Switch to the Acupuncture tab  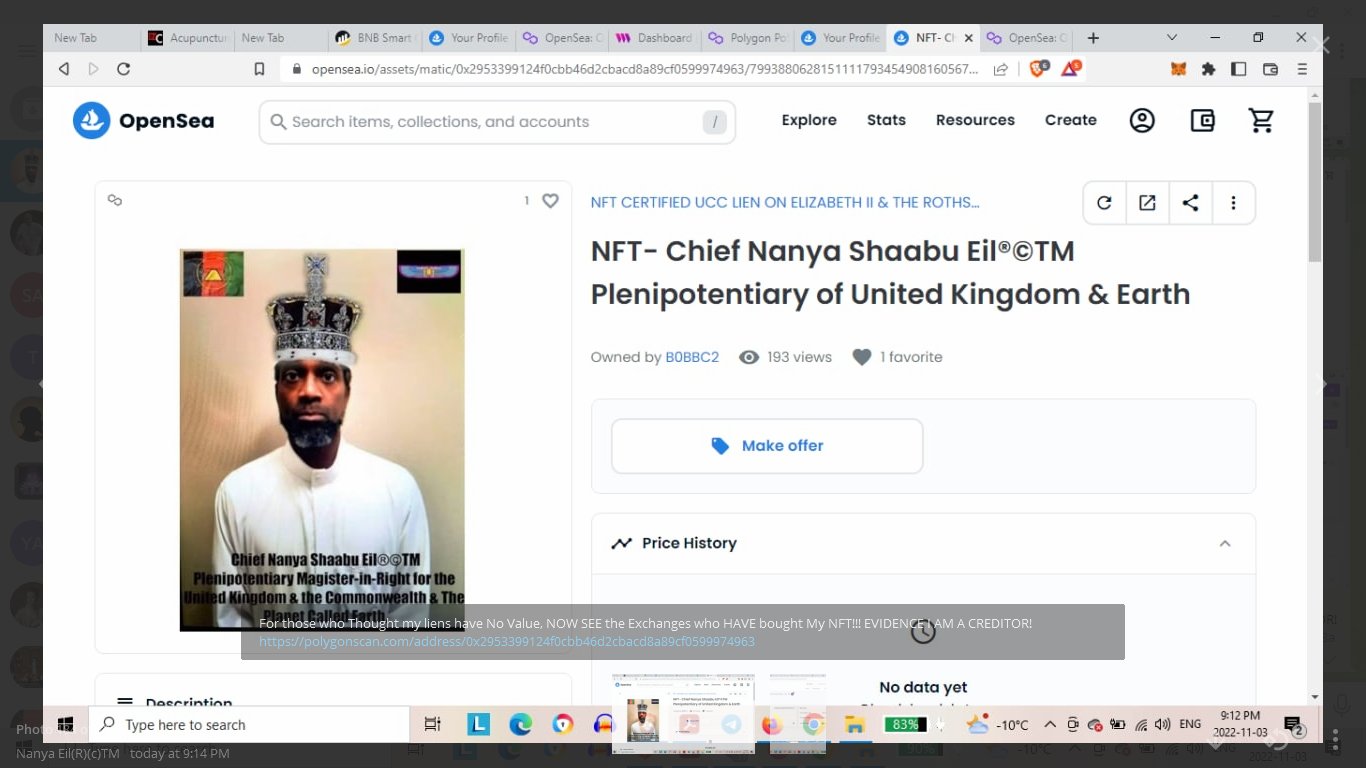[x=188, y=38]
